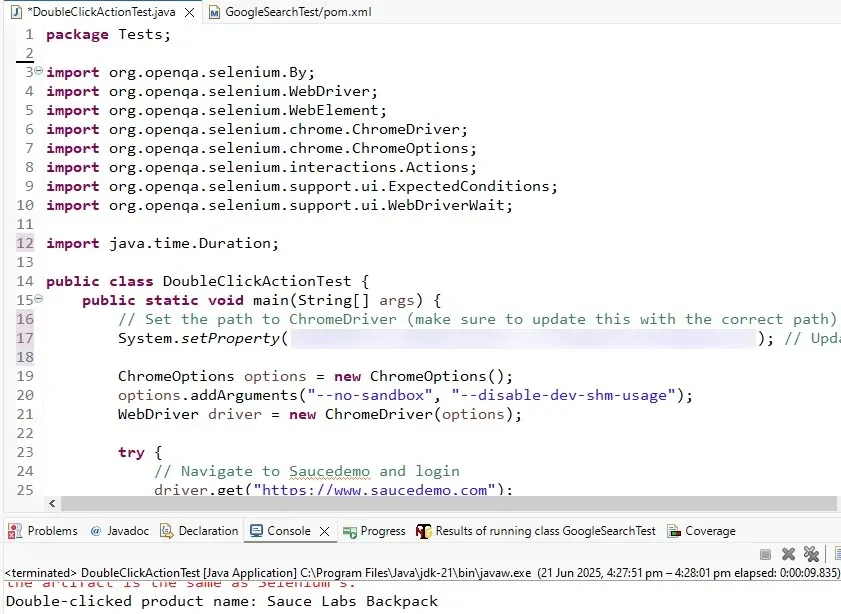Image resolution: width=841 pixels, height=614 pixels.
Task: Switch to the DoubleClickActionTest.java editor tab
Action: (101, 12)
